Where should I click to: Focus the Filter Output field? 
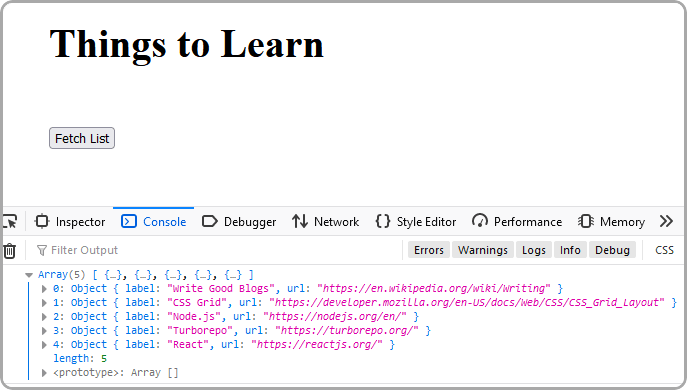[x=219, y=250]
